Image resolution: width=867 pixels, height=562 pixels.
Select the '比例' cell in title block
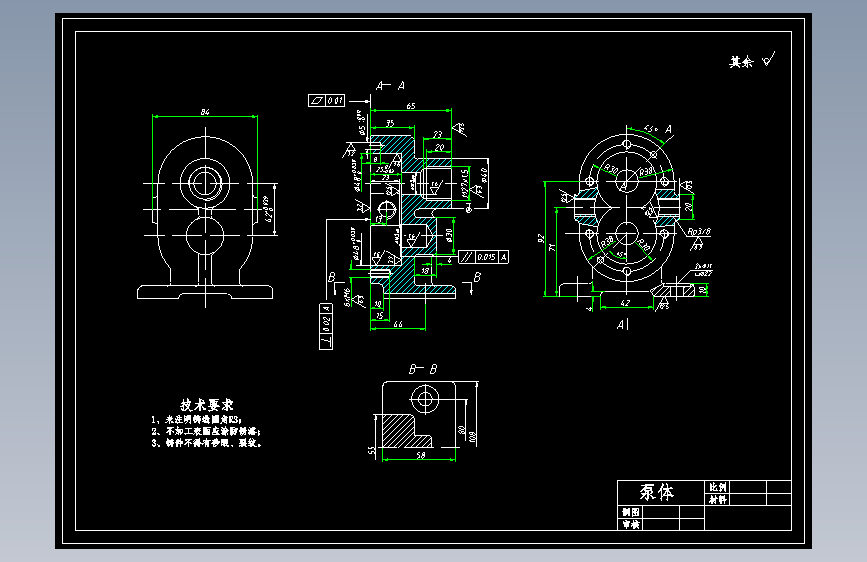tap(718, 487)
